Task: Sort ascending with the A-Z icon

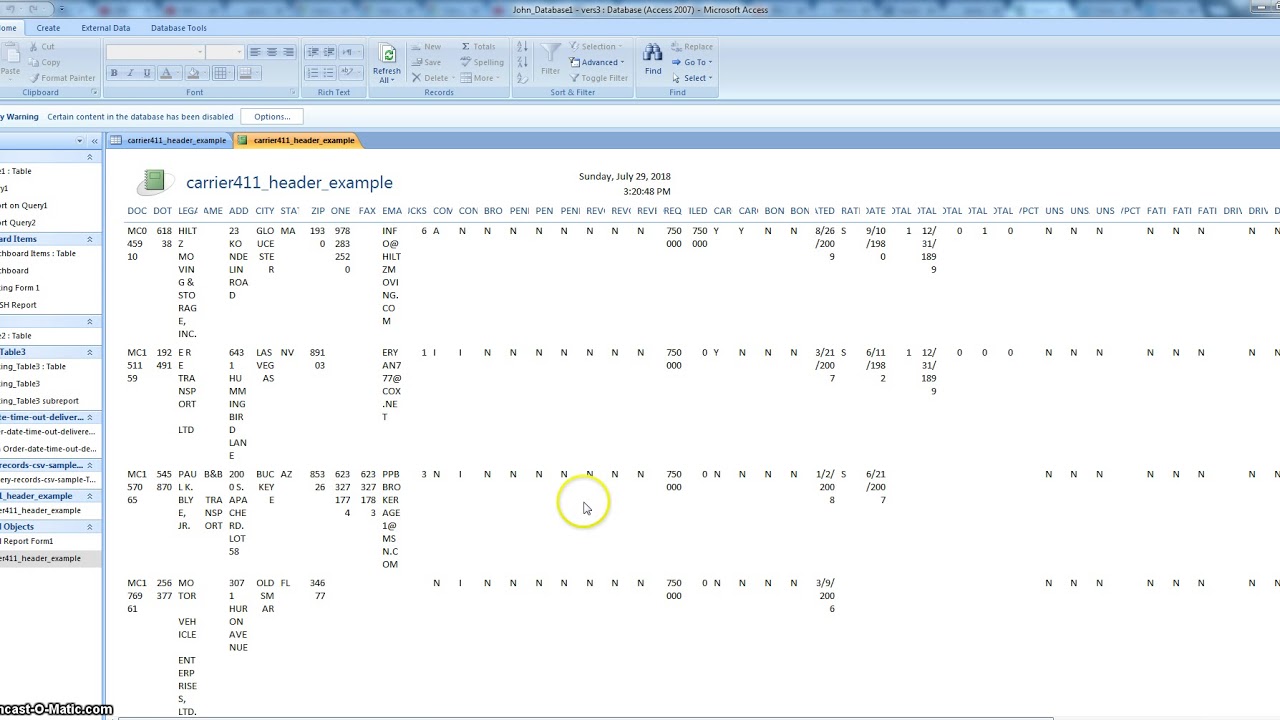Action: [x=522, y=47]
